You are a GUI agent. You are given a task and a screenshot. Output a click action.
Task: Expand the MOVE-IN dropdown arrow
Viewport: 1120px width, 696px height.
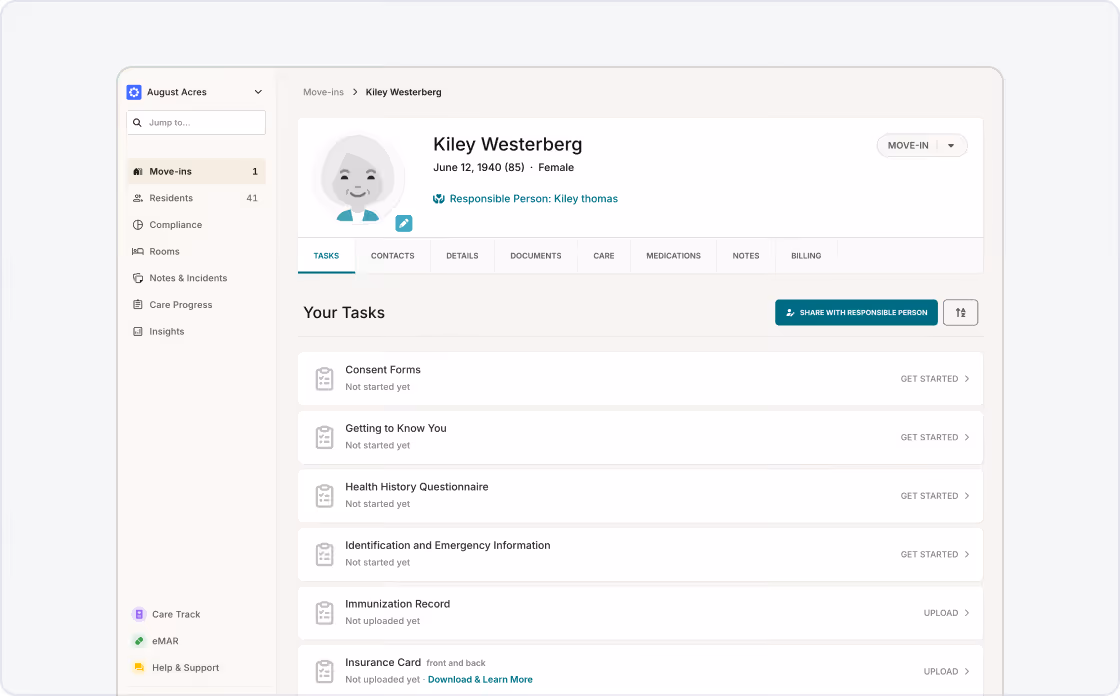pyautogui.click(x=951, y=146)
